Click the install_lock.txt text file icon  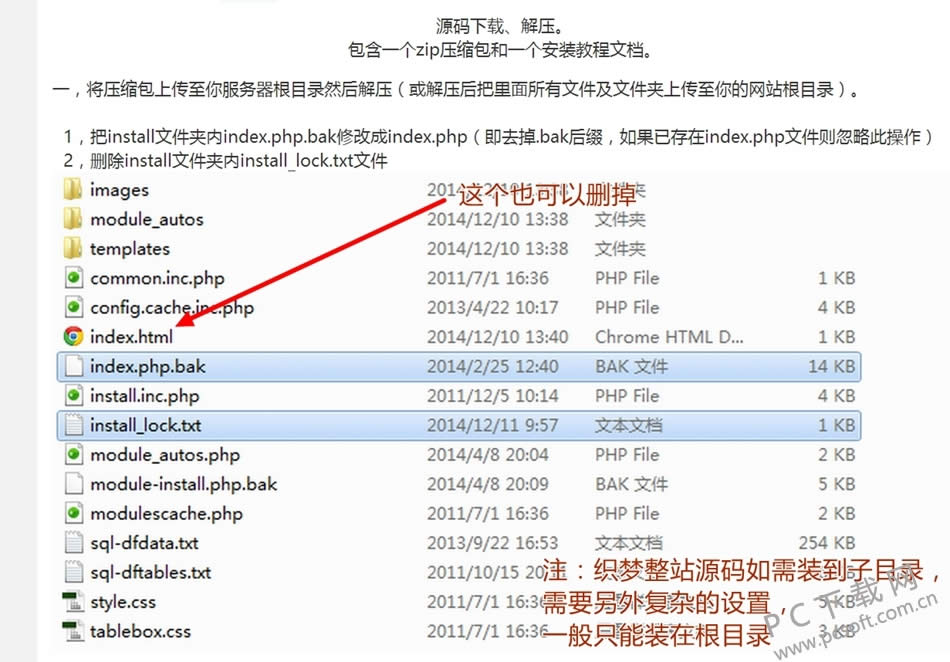[72, 425]
